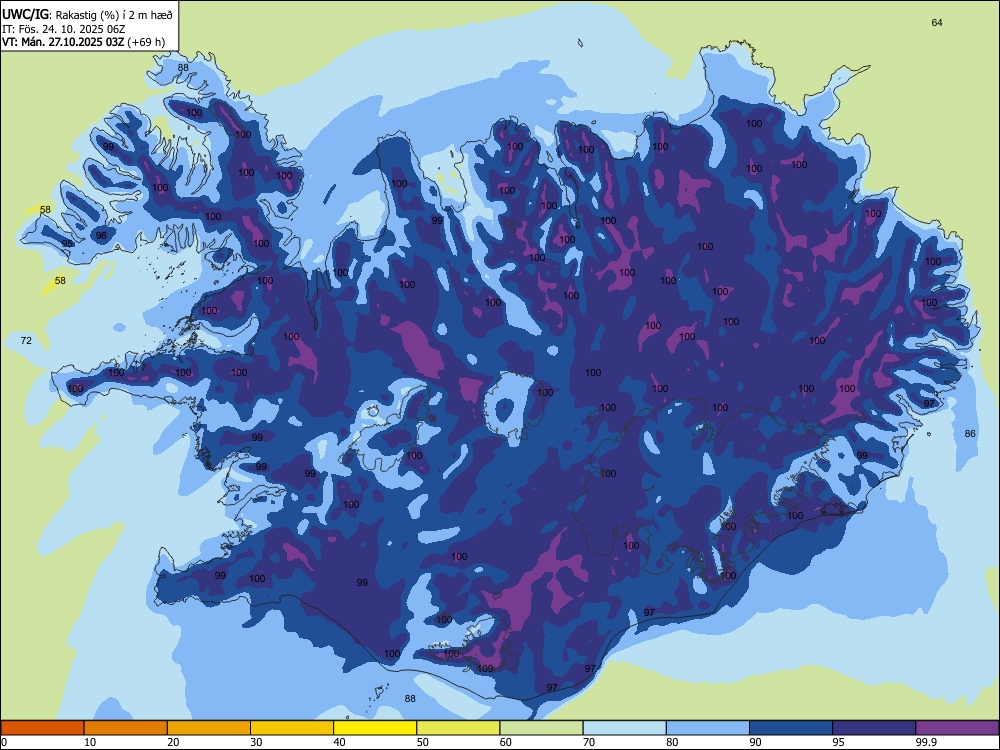The height and width of the screenshot is (750, 1000).
Task: Click the '72' humidity value over the sea
Action: pyautogui.click(x=26, y=341)
